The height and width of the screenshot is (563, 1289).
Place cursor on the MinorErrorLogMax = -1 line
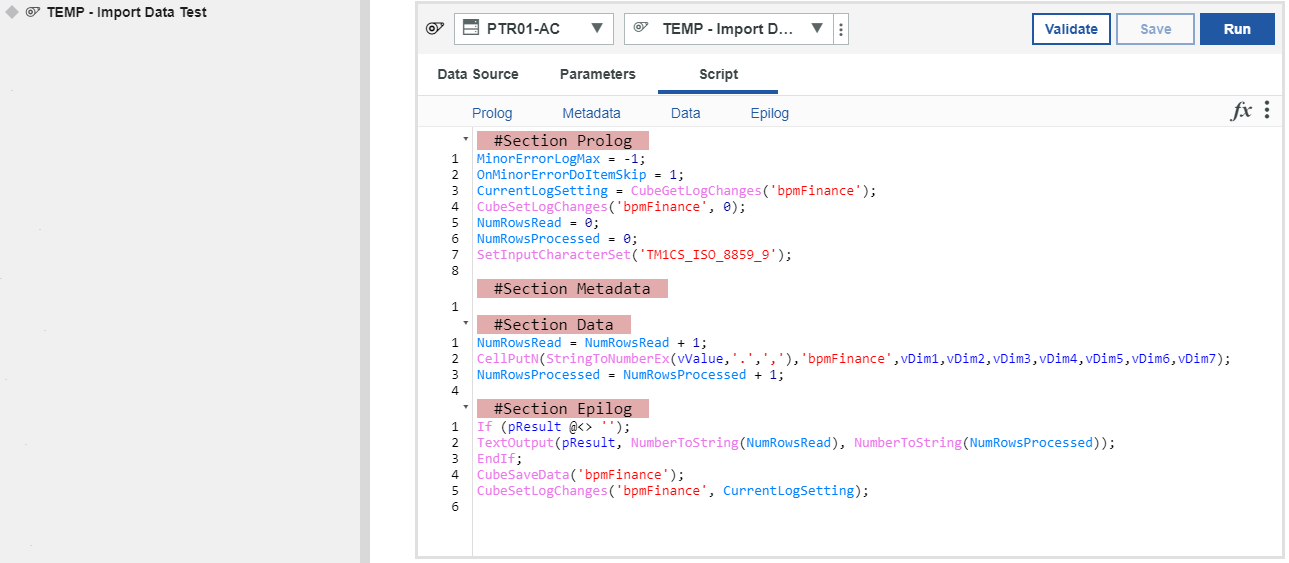[x=561, y=158]
